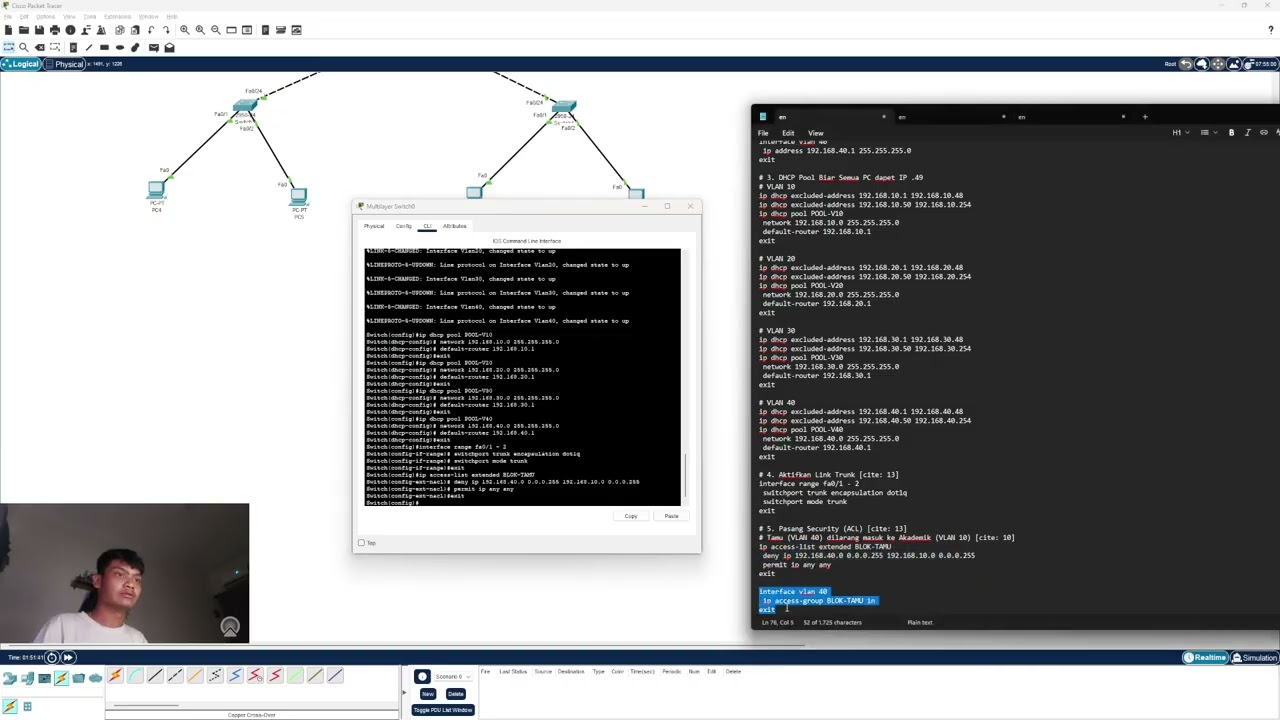The image size is (1280, 720).
Task: Open Notepad's File menu
Action: pos(763,133)
